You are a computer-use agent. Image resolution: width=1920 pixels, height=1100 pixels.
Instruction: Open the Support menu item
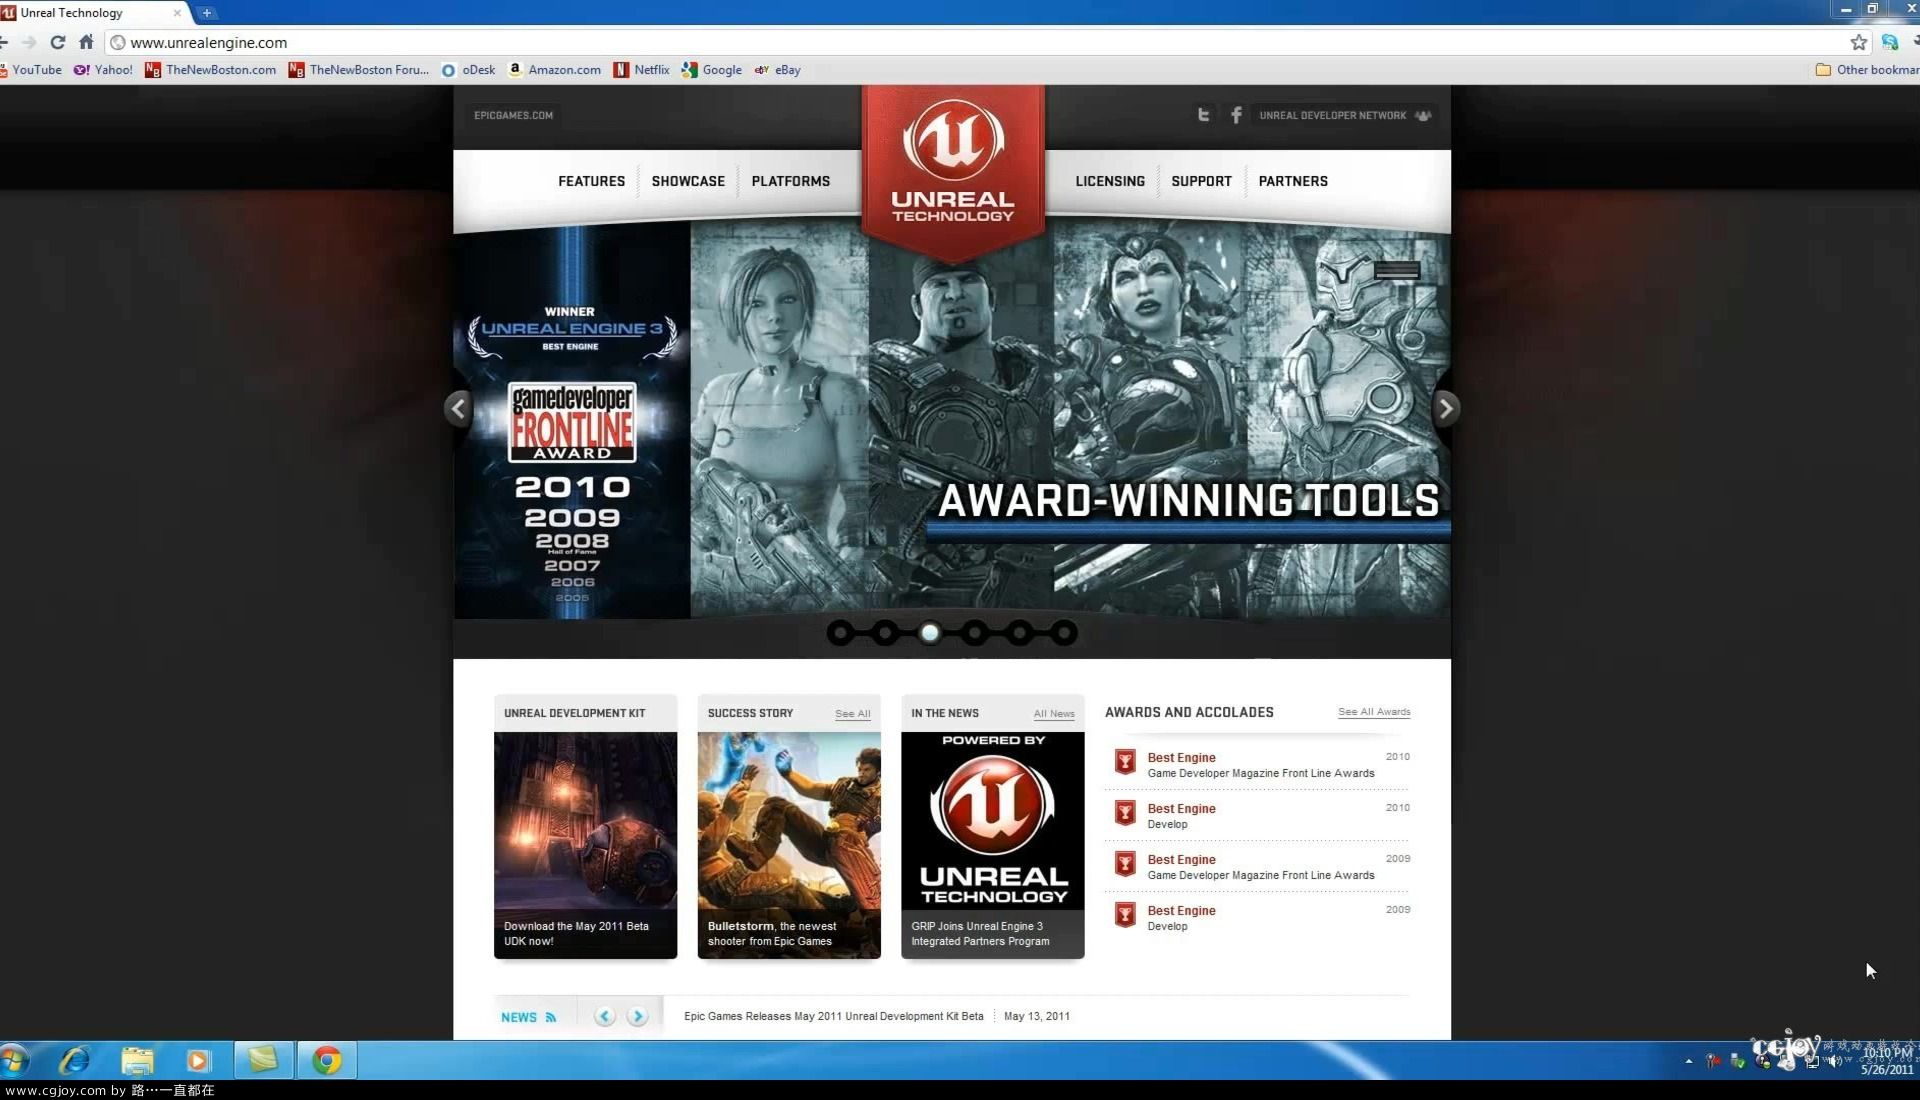coord(1201,181)
